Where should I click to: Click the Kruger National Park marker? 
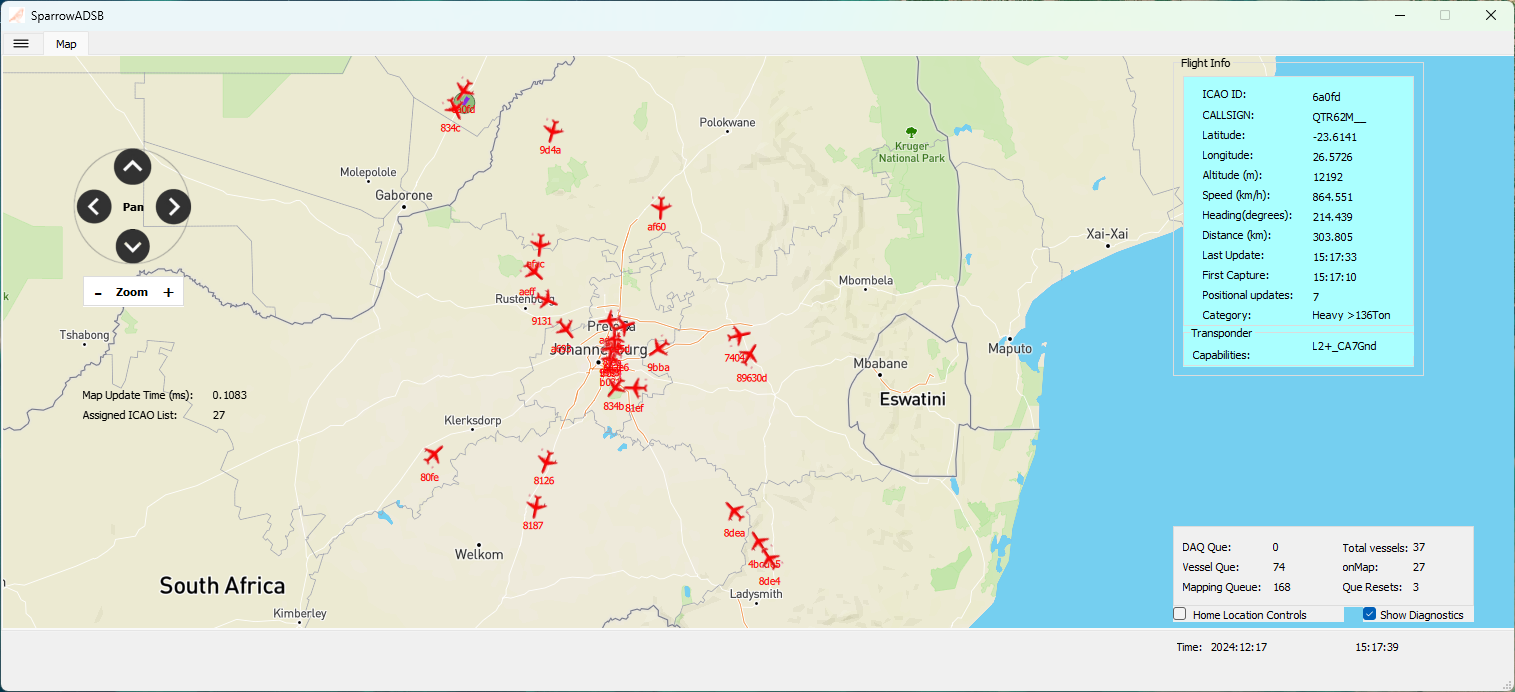click(910, 133)
